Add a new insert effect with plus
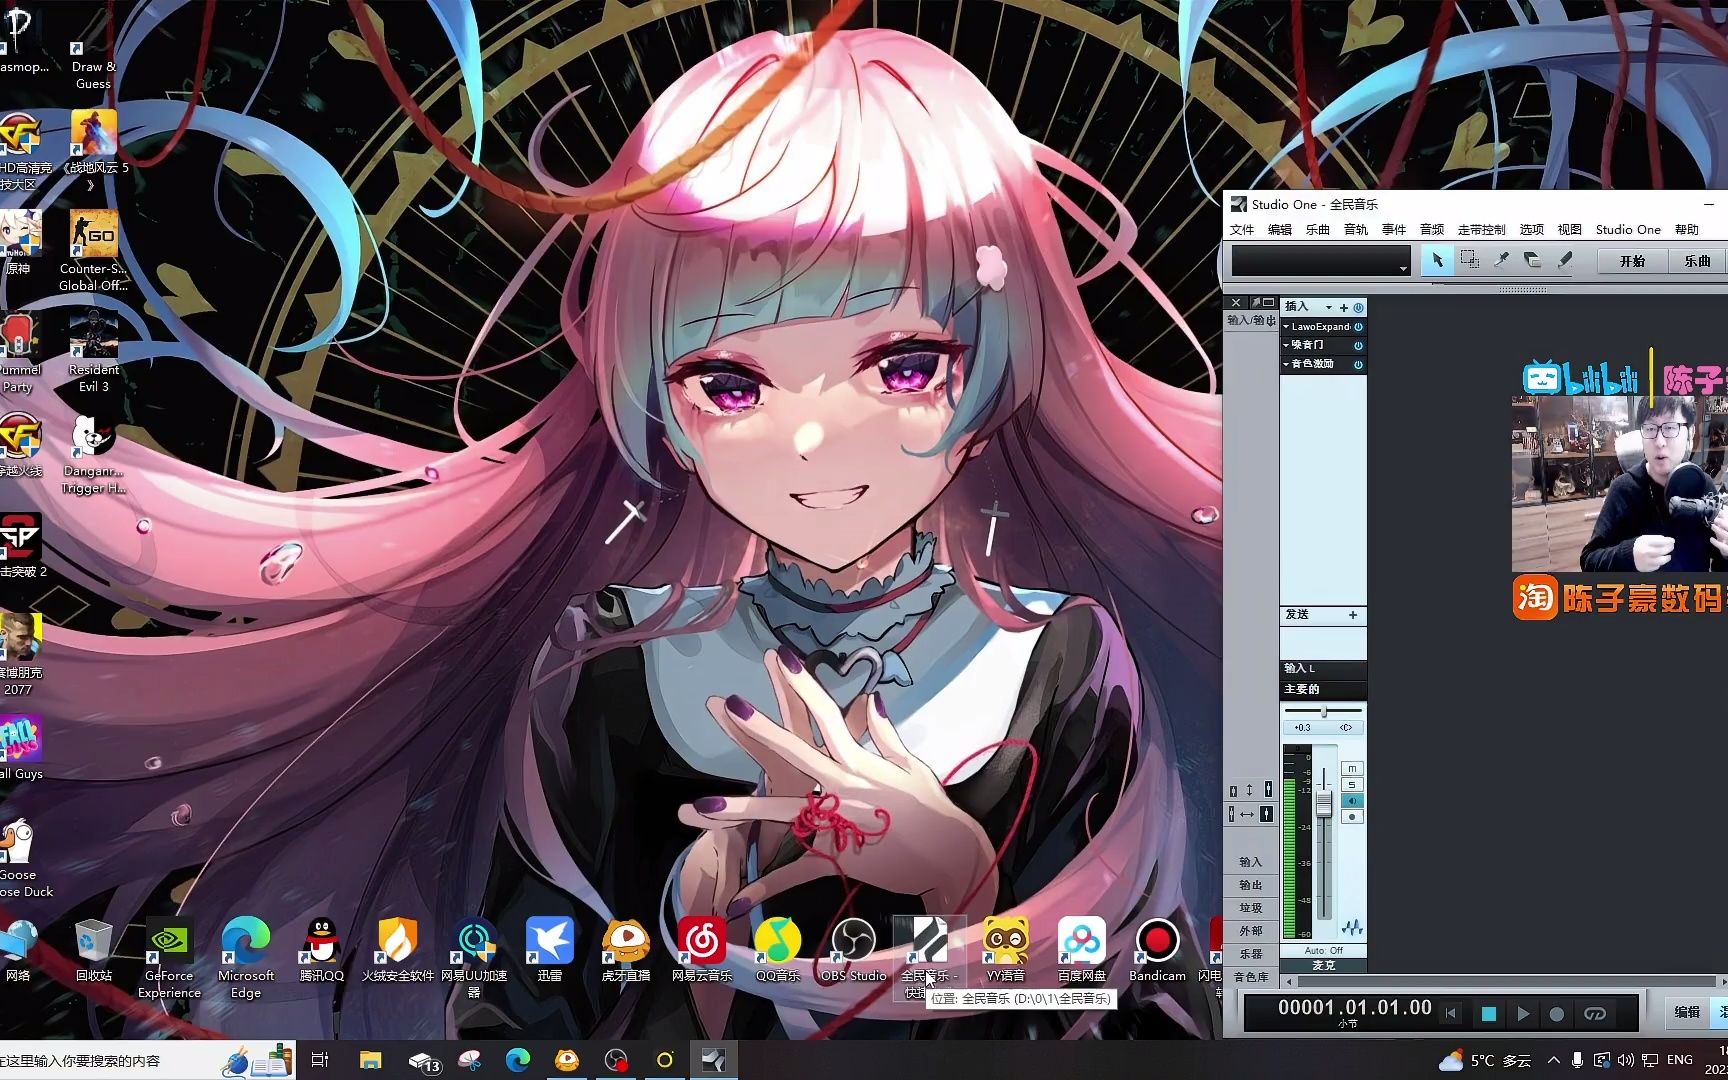Viewport: 1728px width, 1080px height. 1344,307
